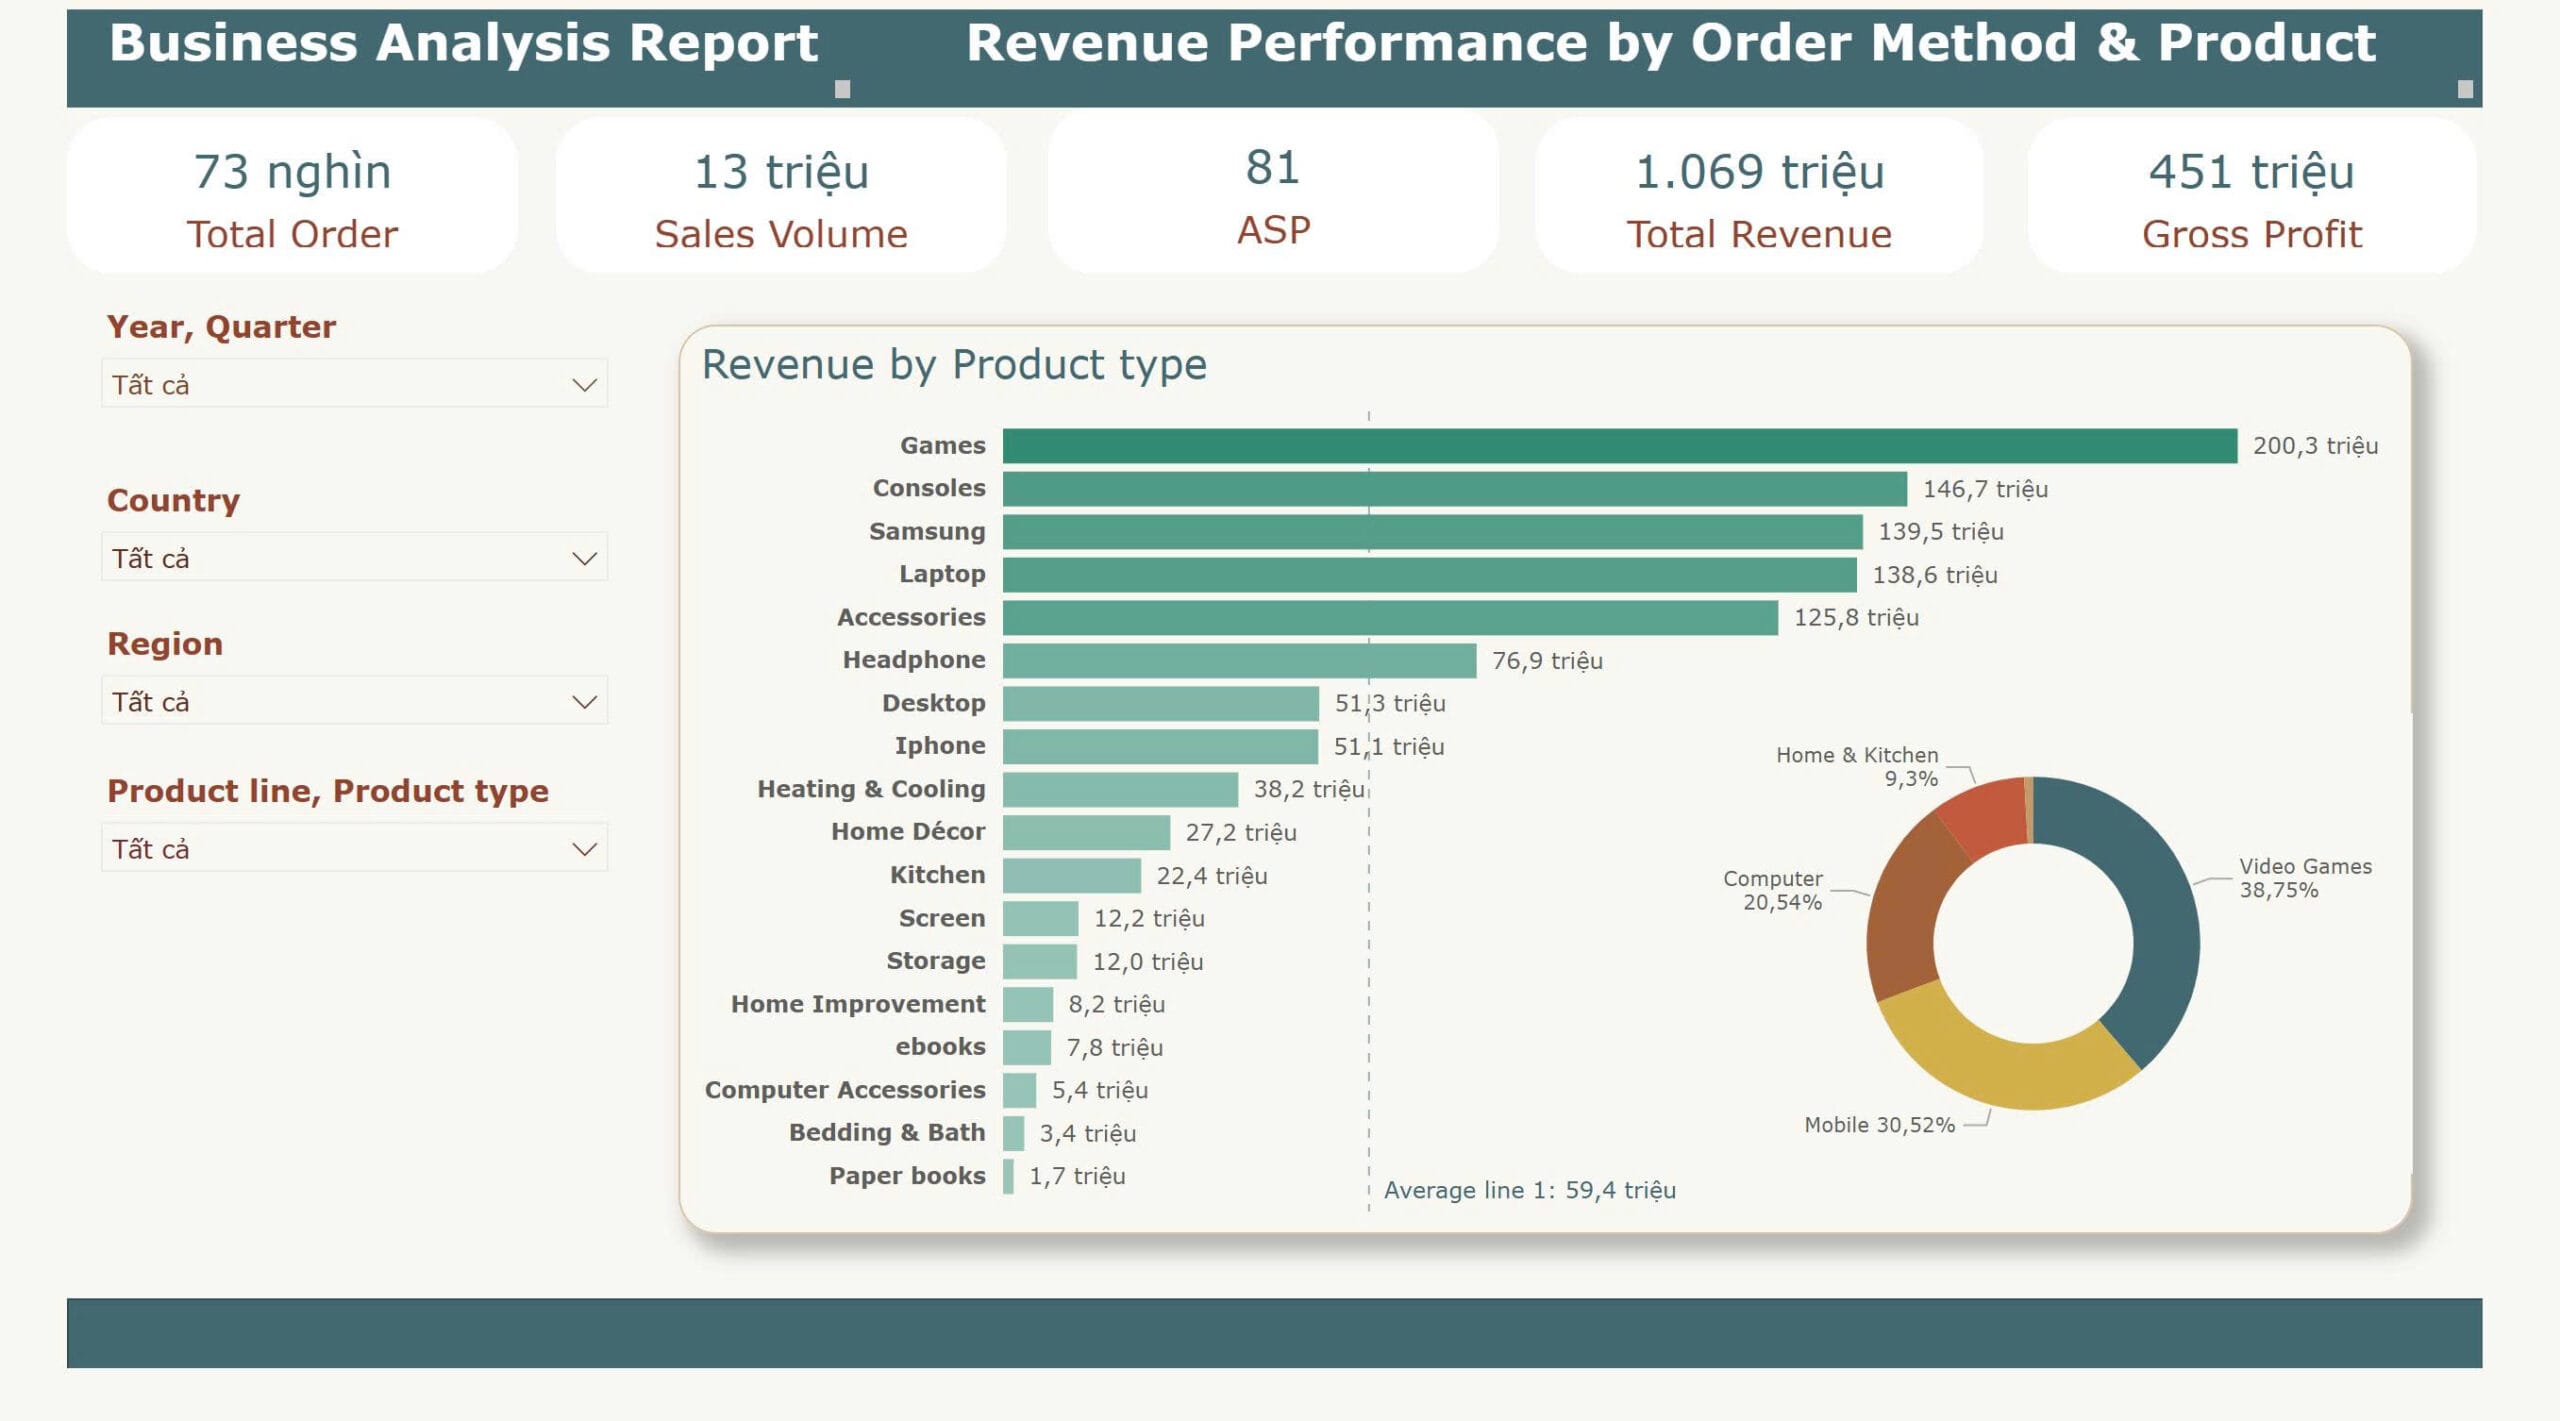Open the Year, Quarter filter dropdown
Viewport: 2560px width, 1421px height.
(x=353, y=383)
